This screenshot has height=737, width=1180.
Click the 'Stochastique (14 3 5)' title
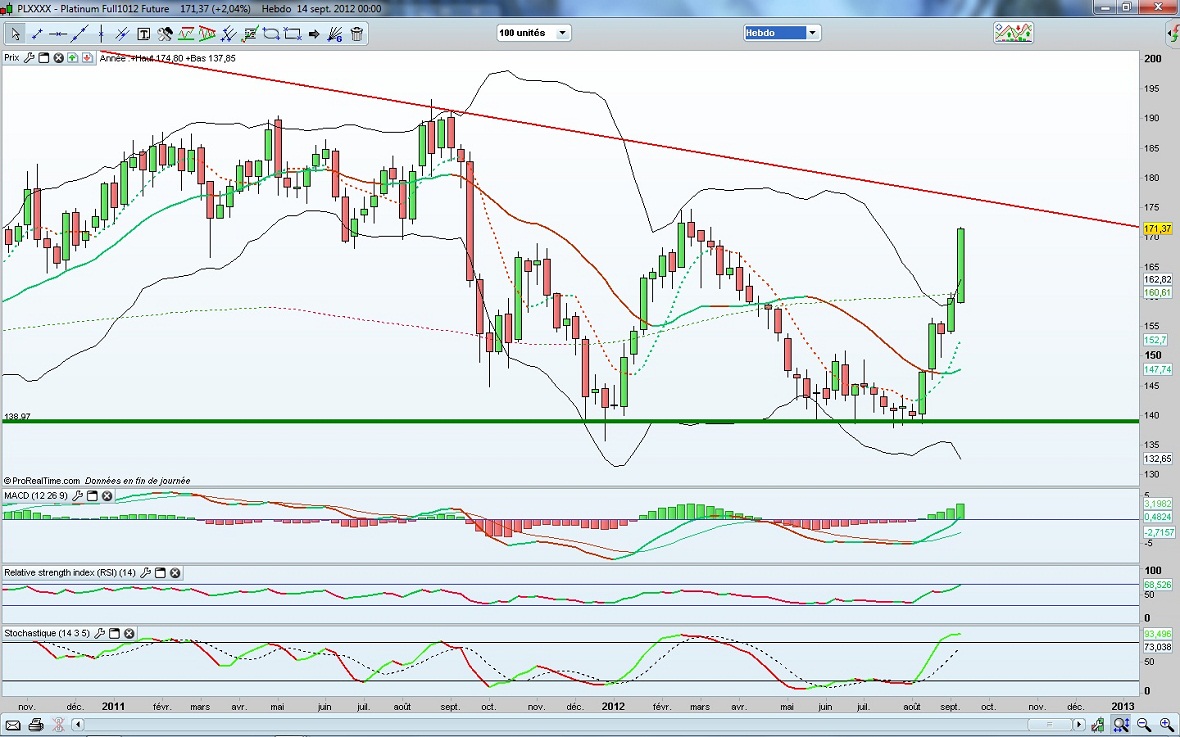[x=47, y=634]
